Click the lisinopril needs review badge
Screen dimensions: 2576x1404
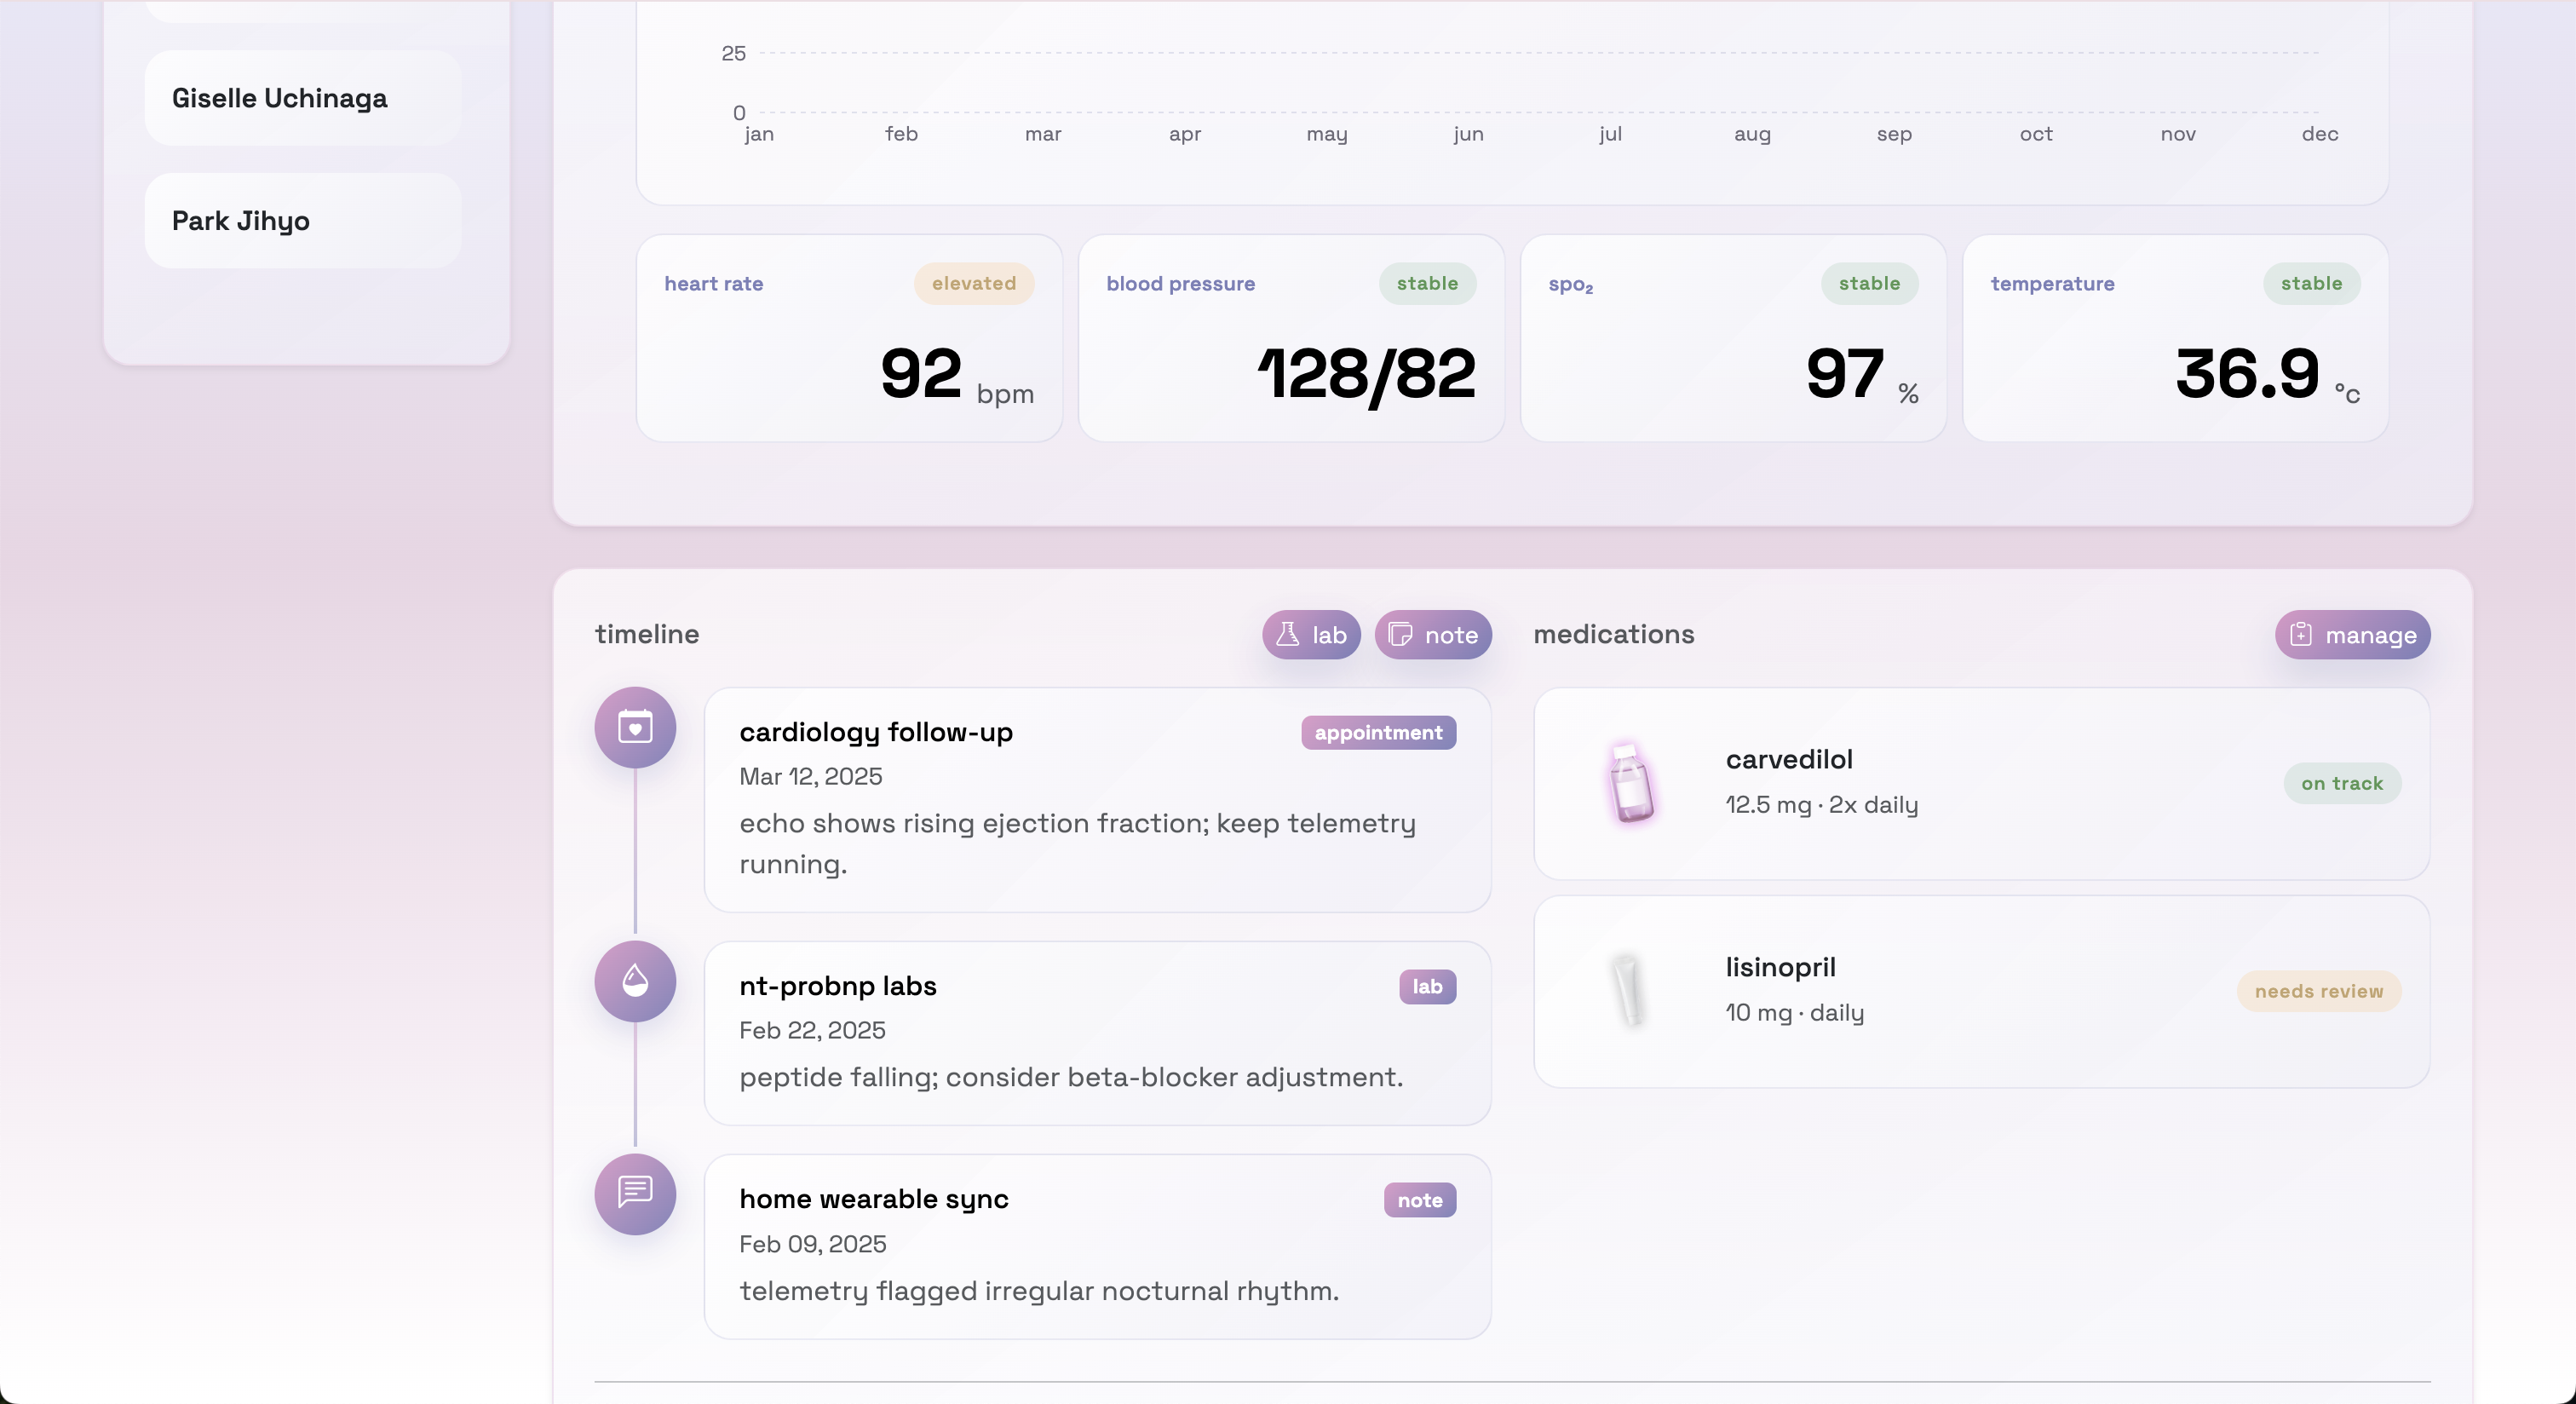tap(2318, 991)
